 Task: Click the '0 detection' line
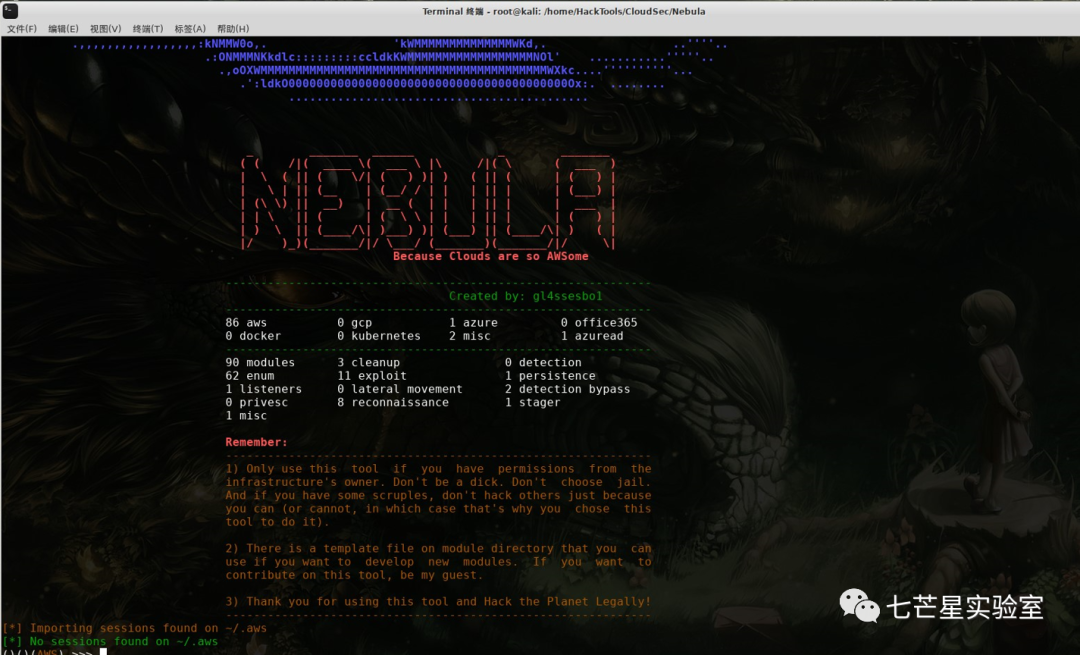point(543,362)
